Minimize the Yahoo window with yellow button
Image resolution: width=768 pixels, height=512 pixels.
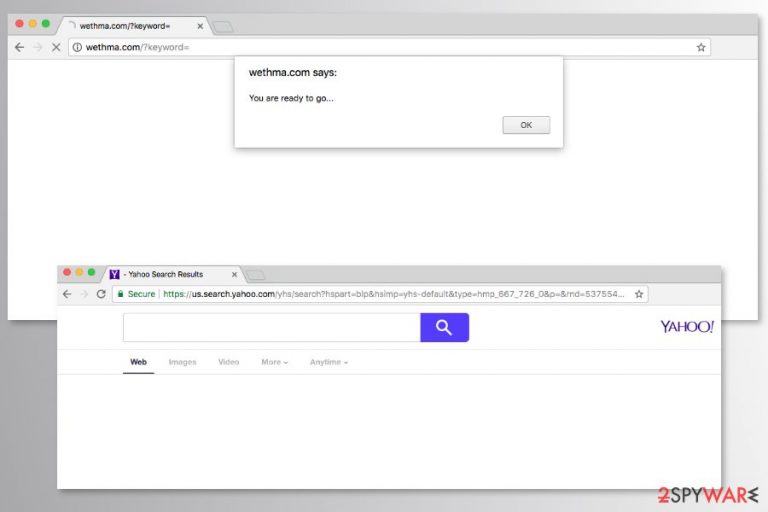point(79,272)
